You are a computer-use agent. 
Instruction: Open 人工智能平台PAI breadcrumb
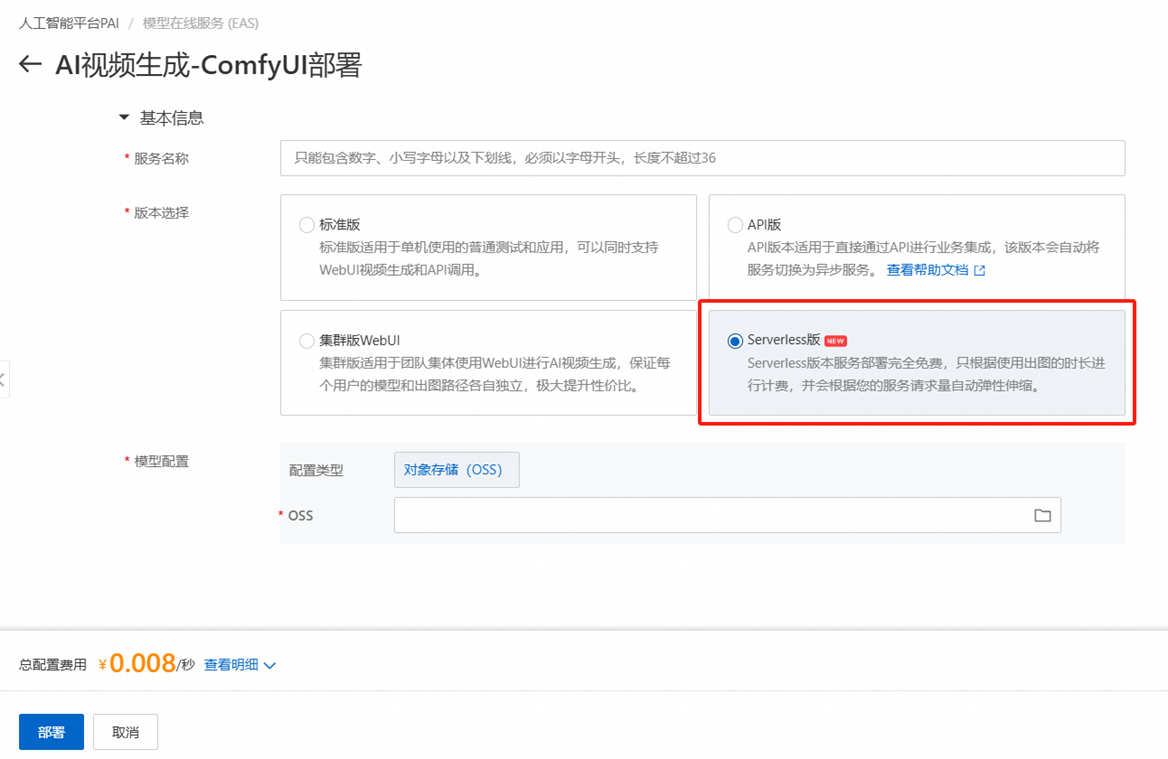[x=69, y=23]
